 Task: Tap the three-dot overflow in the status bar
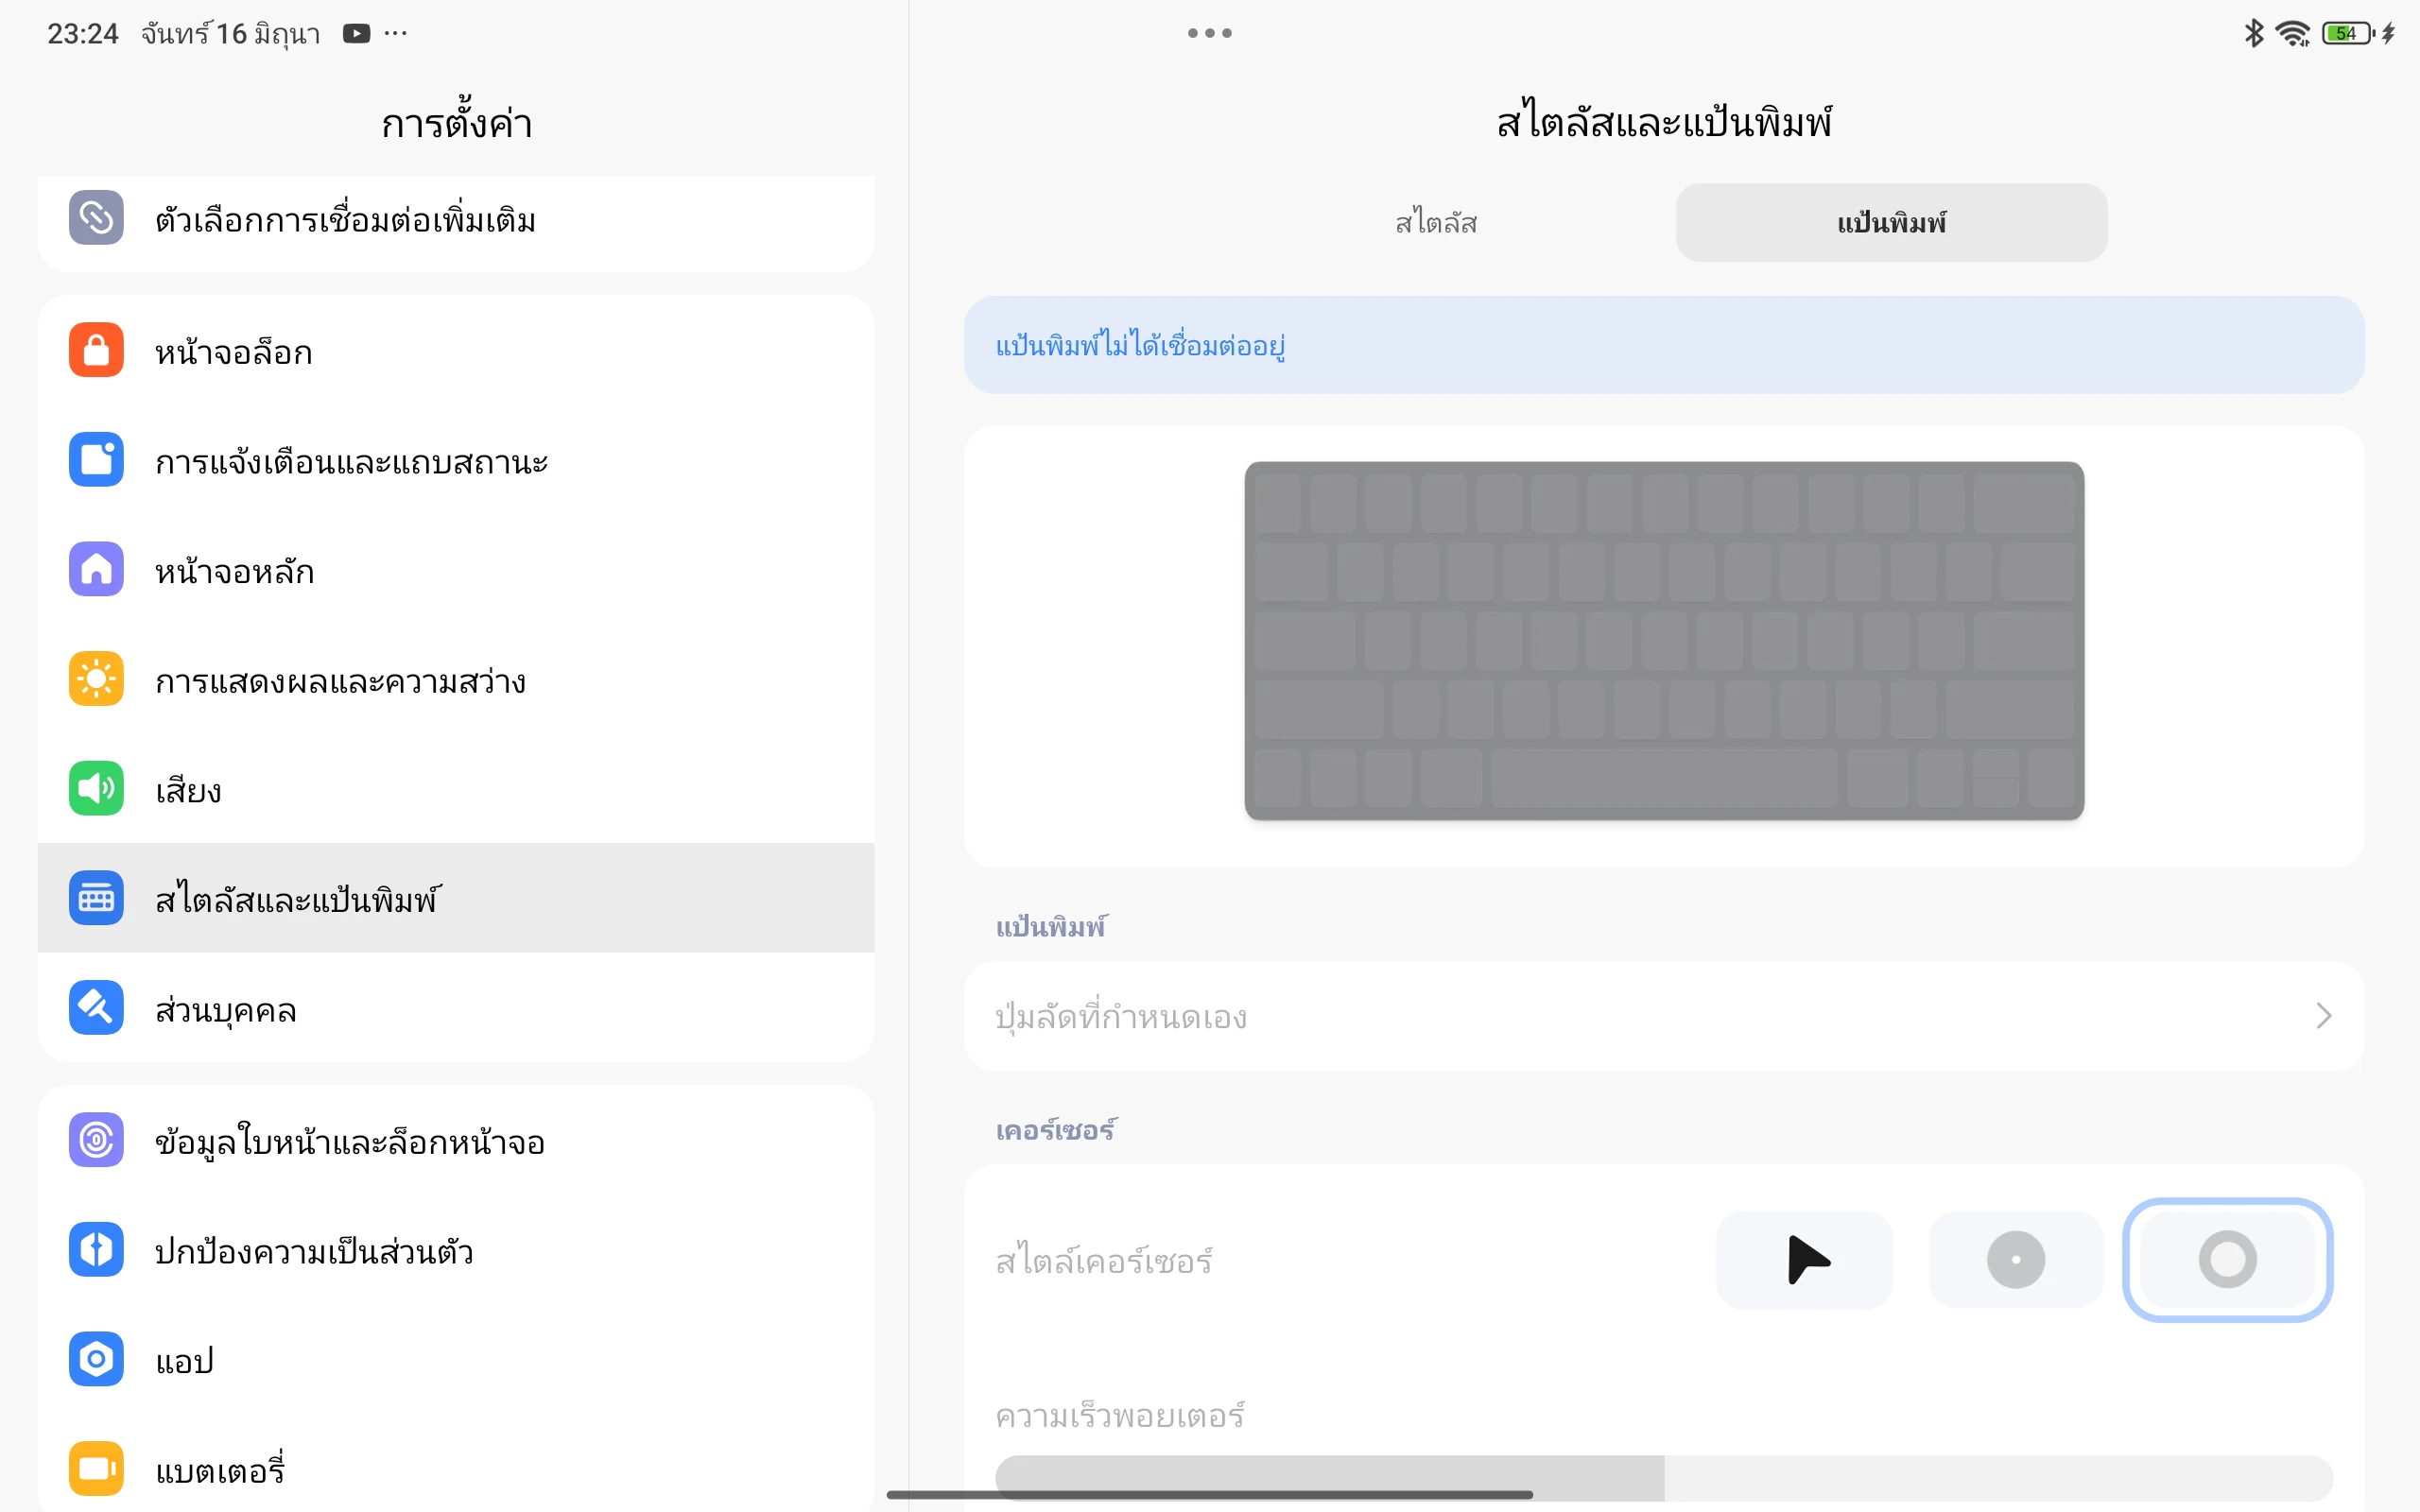tap(396, 33)
